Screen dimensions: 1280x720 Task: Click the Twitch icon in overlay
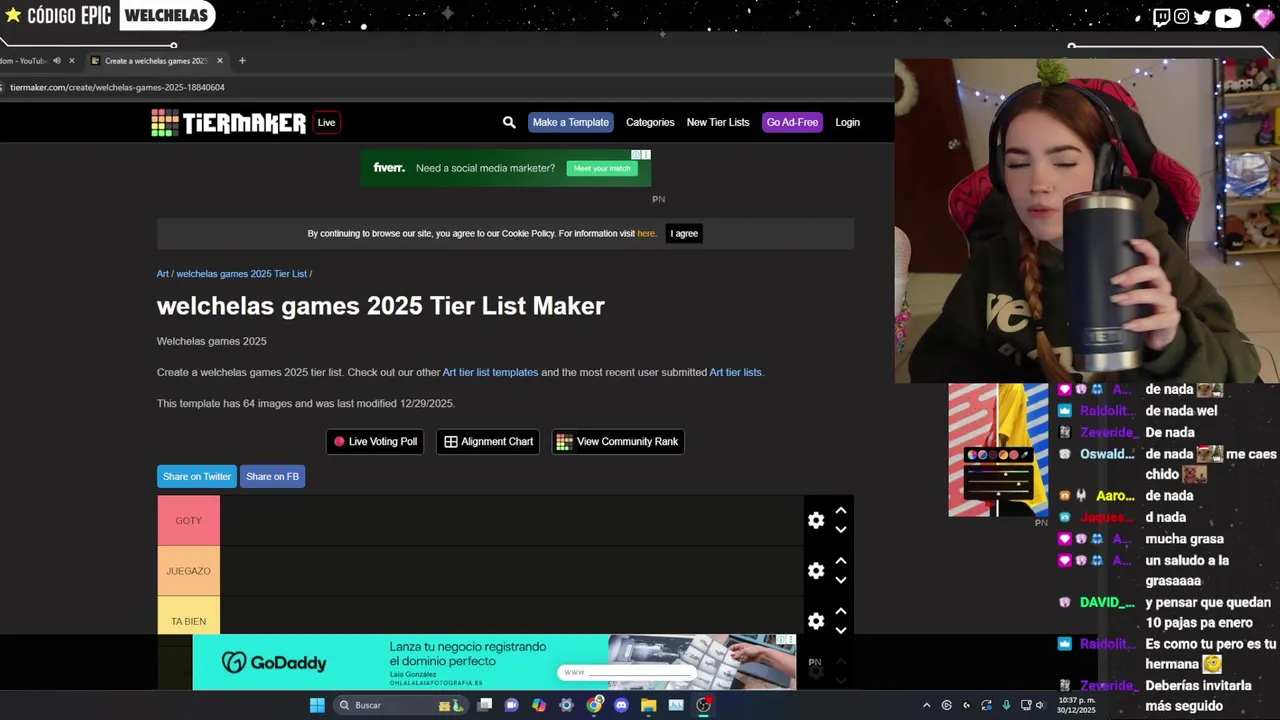tap(1161, 16)
